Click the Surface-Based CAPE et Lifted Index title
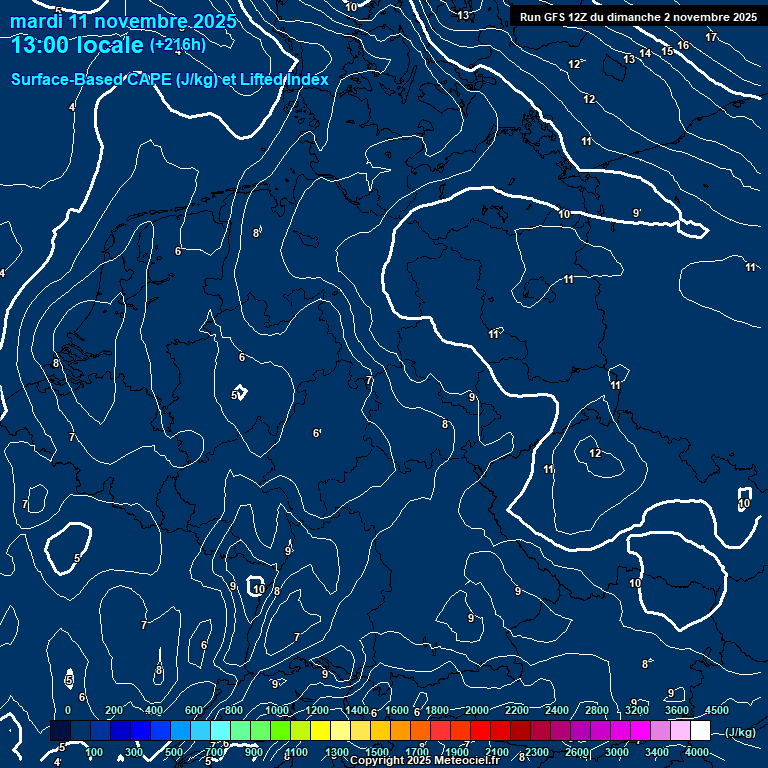 170,79
